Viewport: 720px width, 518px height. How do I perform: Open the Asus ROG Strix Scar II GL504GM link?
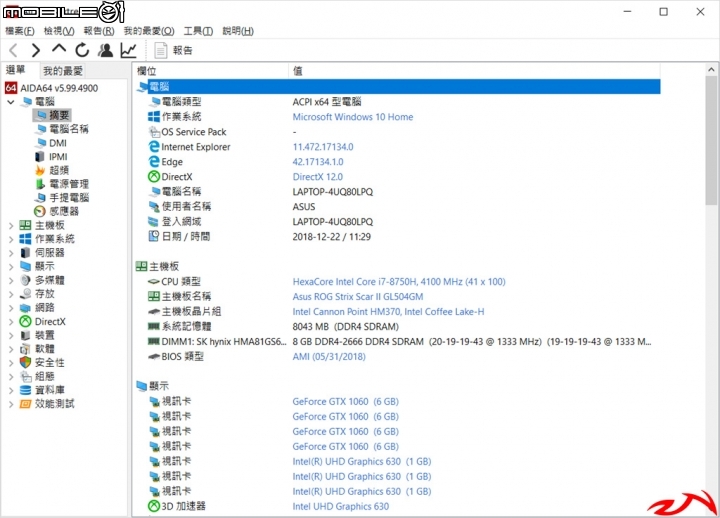click(x=358, y=297)
